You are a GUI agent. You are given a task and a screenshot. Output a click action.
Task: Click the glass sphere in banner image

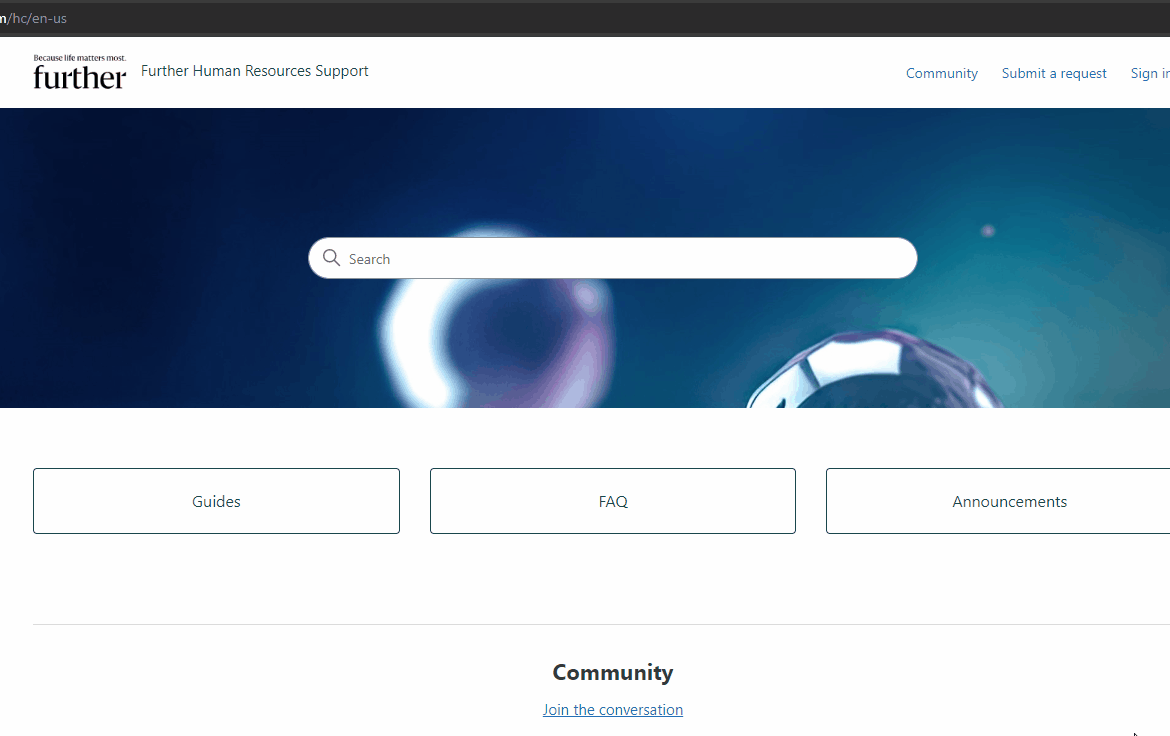[870, 375]
